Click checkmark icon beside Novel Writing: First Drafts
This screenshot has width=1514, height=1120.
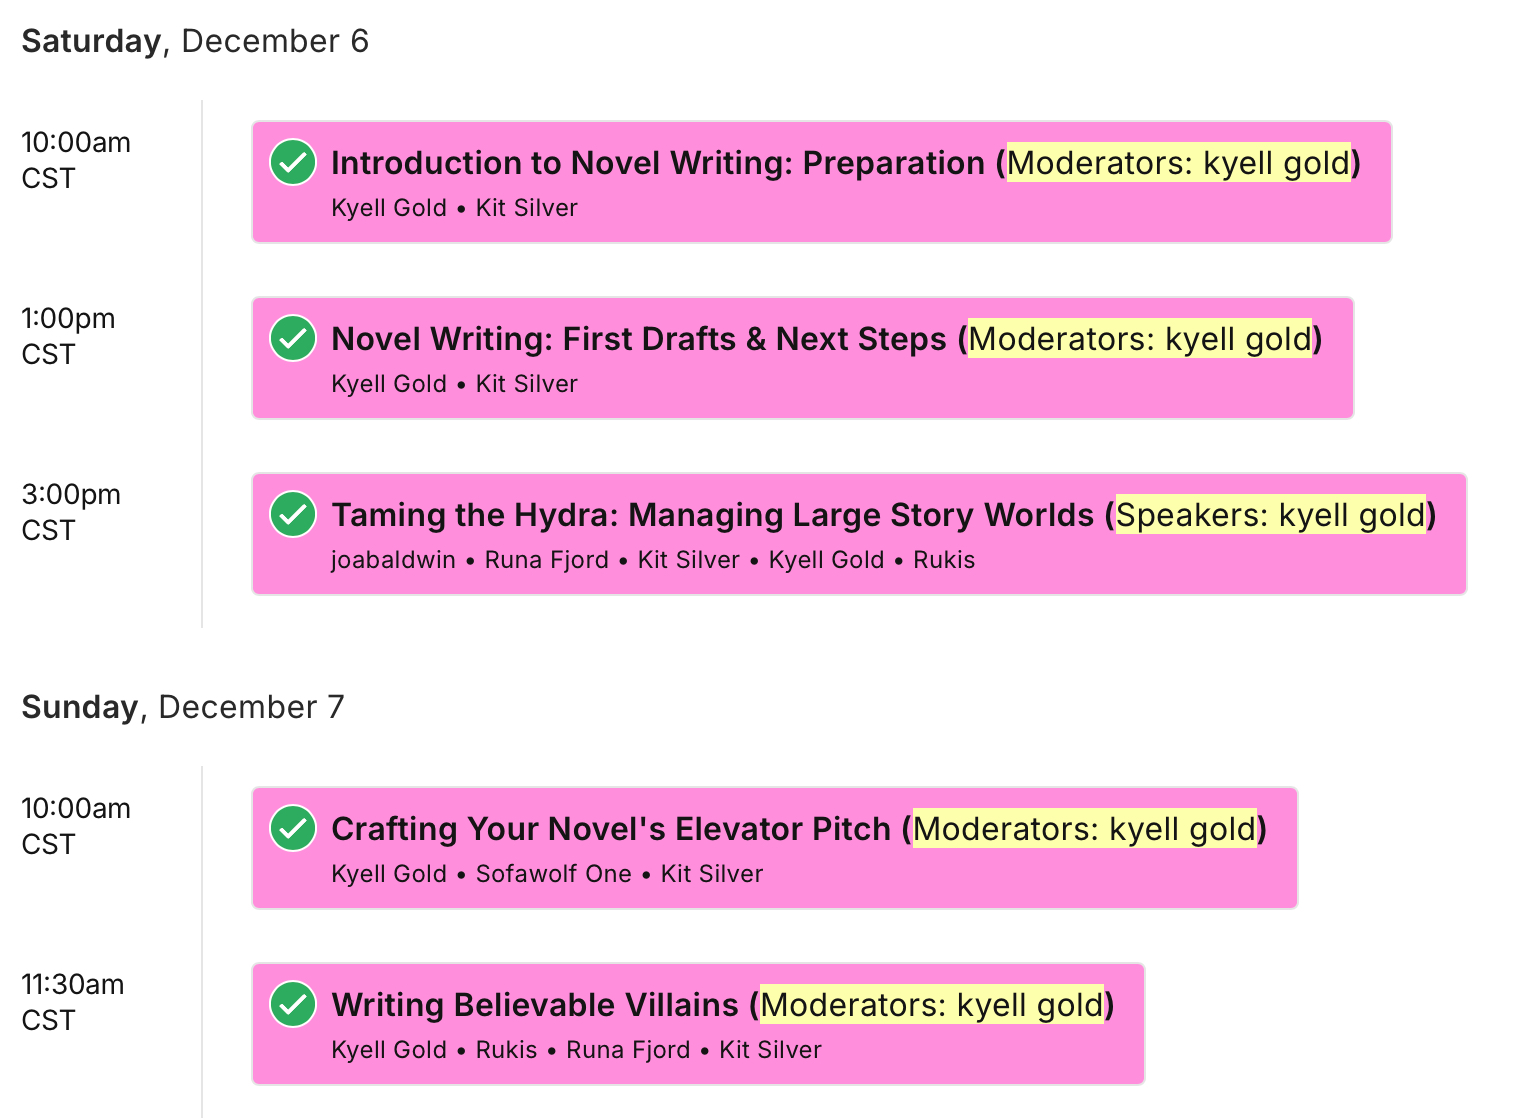click(x=293, y=339)
